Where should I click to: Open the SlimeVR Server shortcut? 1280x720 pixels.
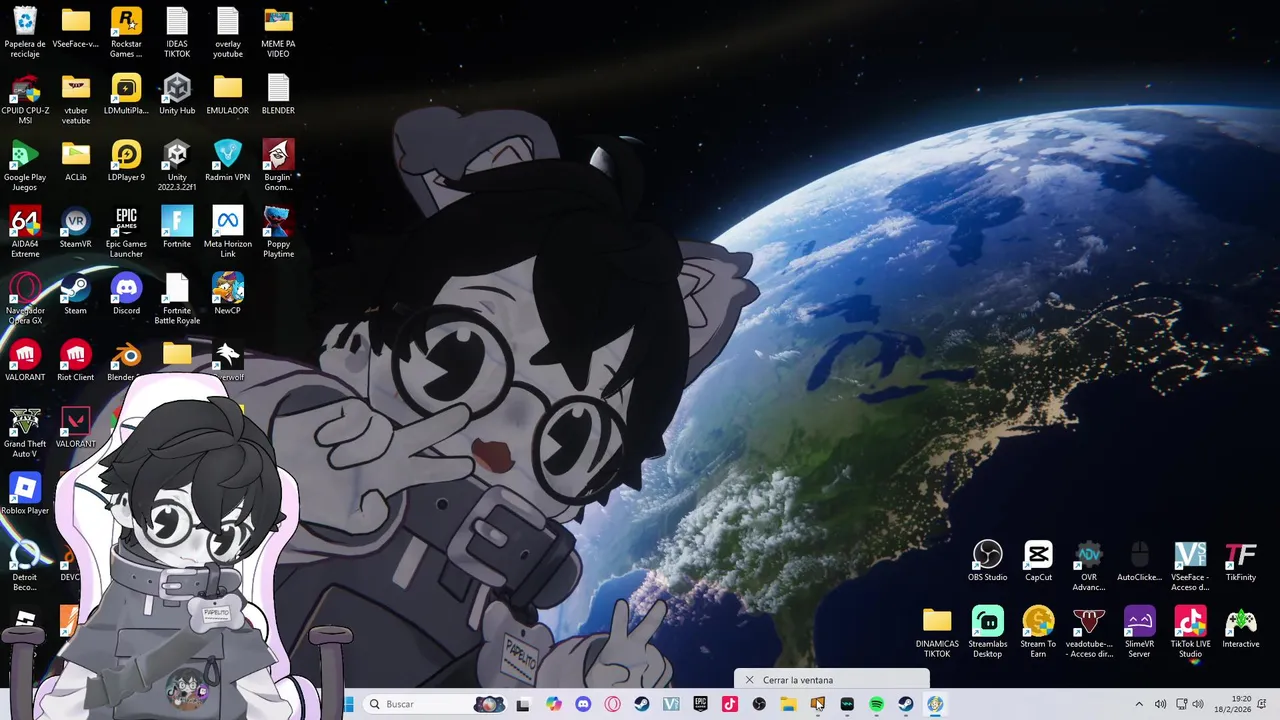(1139, 632)
